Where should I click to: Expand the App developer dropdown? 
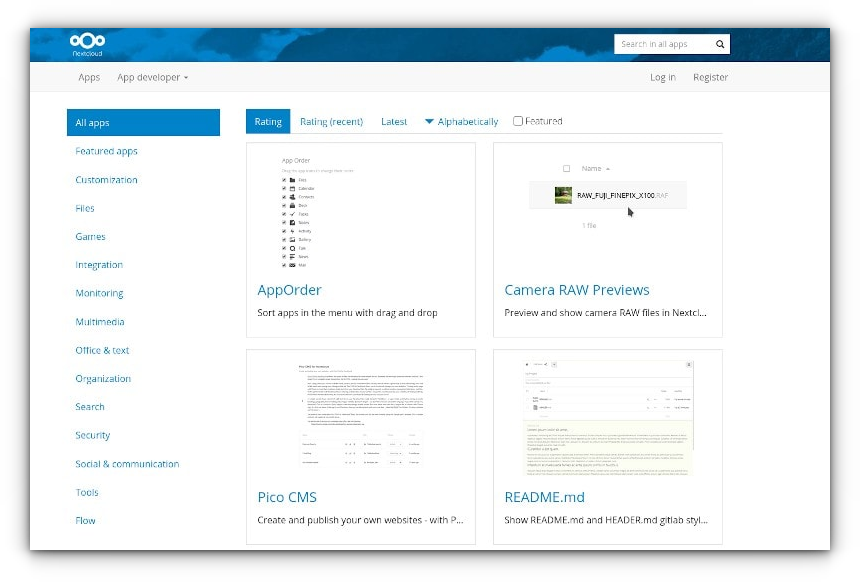(152, 77)
